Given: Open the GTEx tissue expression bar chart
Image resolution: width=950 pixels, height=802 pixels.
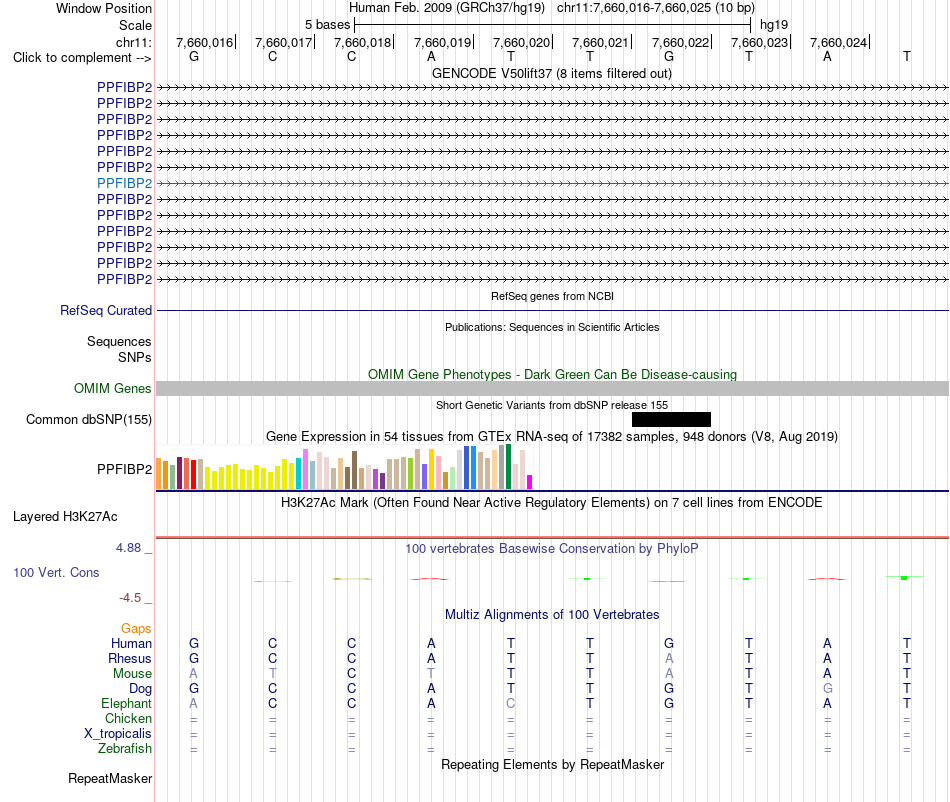Looking at the screenshot, I should click(344, 466).
